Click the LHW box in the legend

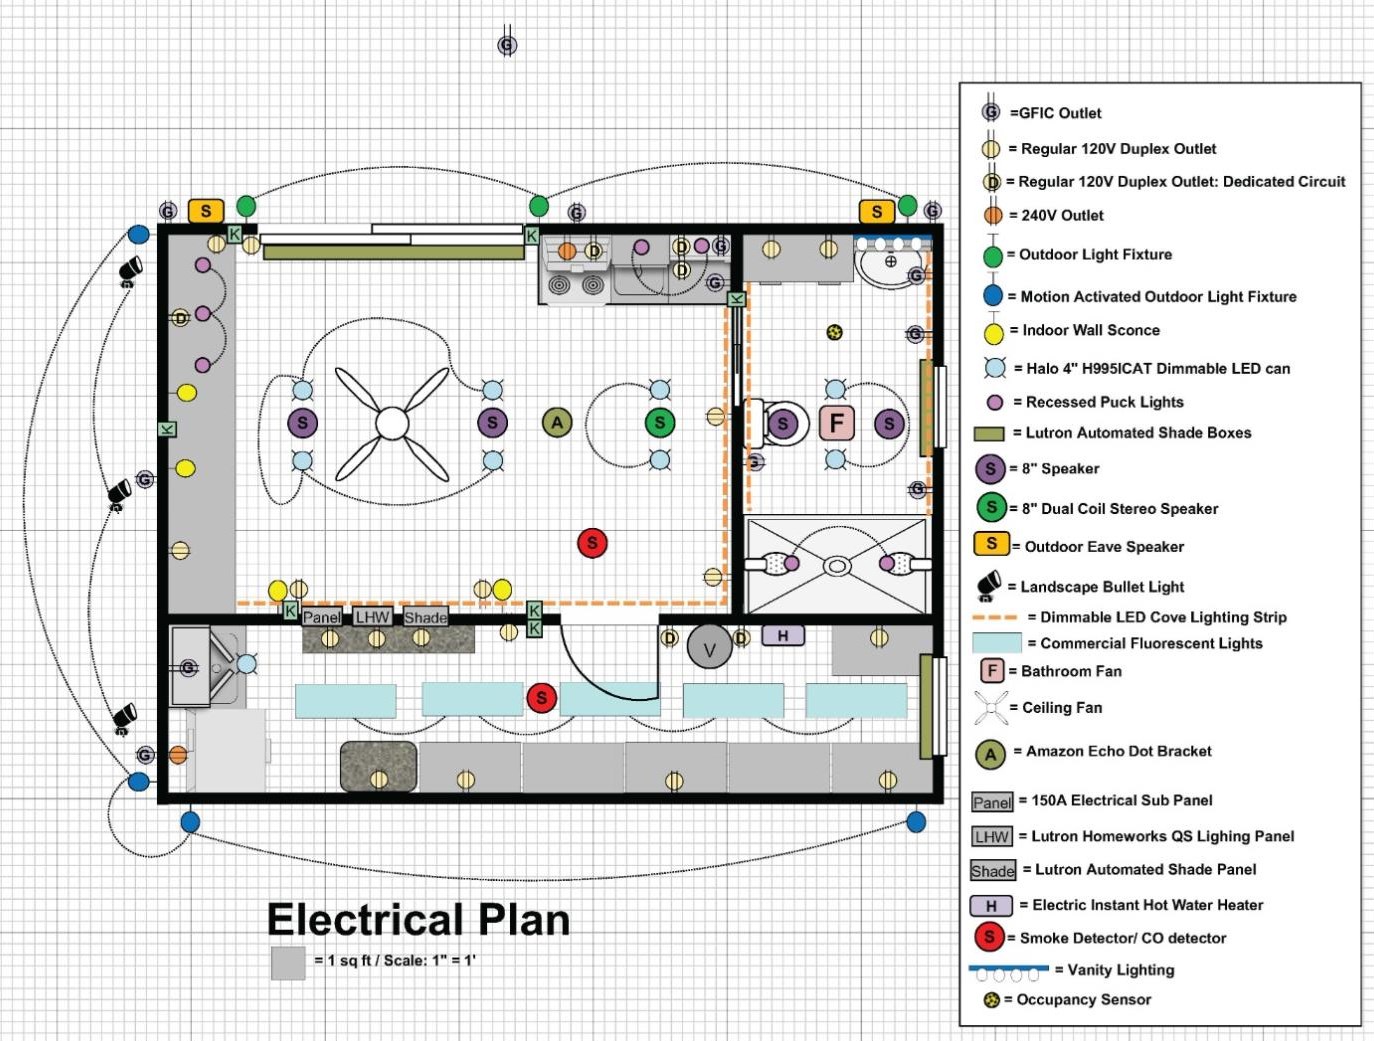pyautogui.click(x=992, y=836)
